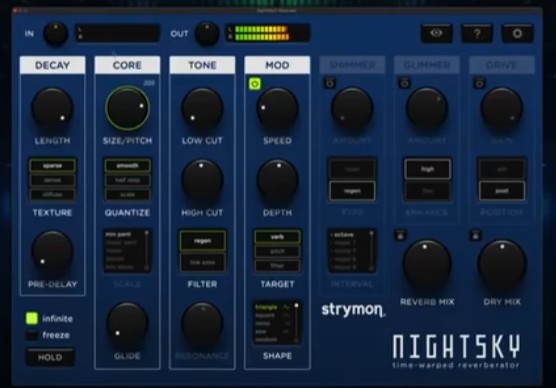Click the Interval list scrollbar

371,250
